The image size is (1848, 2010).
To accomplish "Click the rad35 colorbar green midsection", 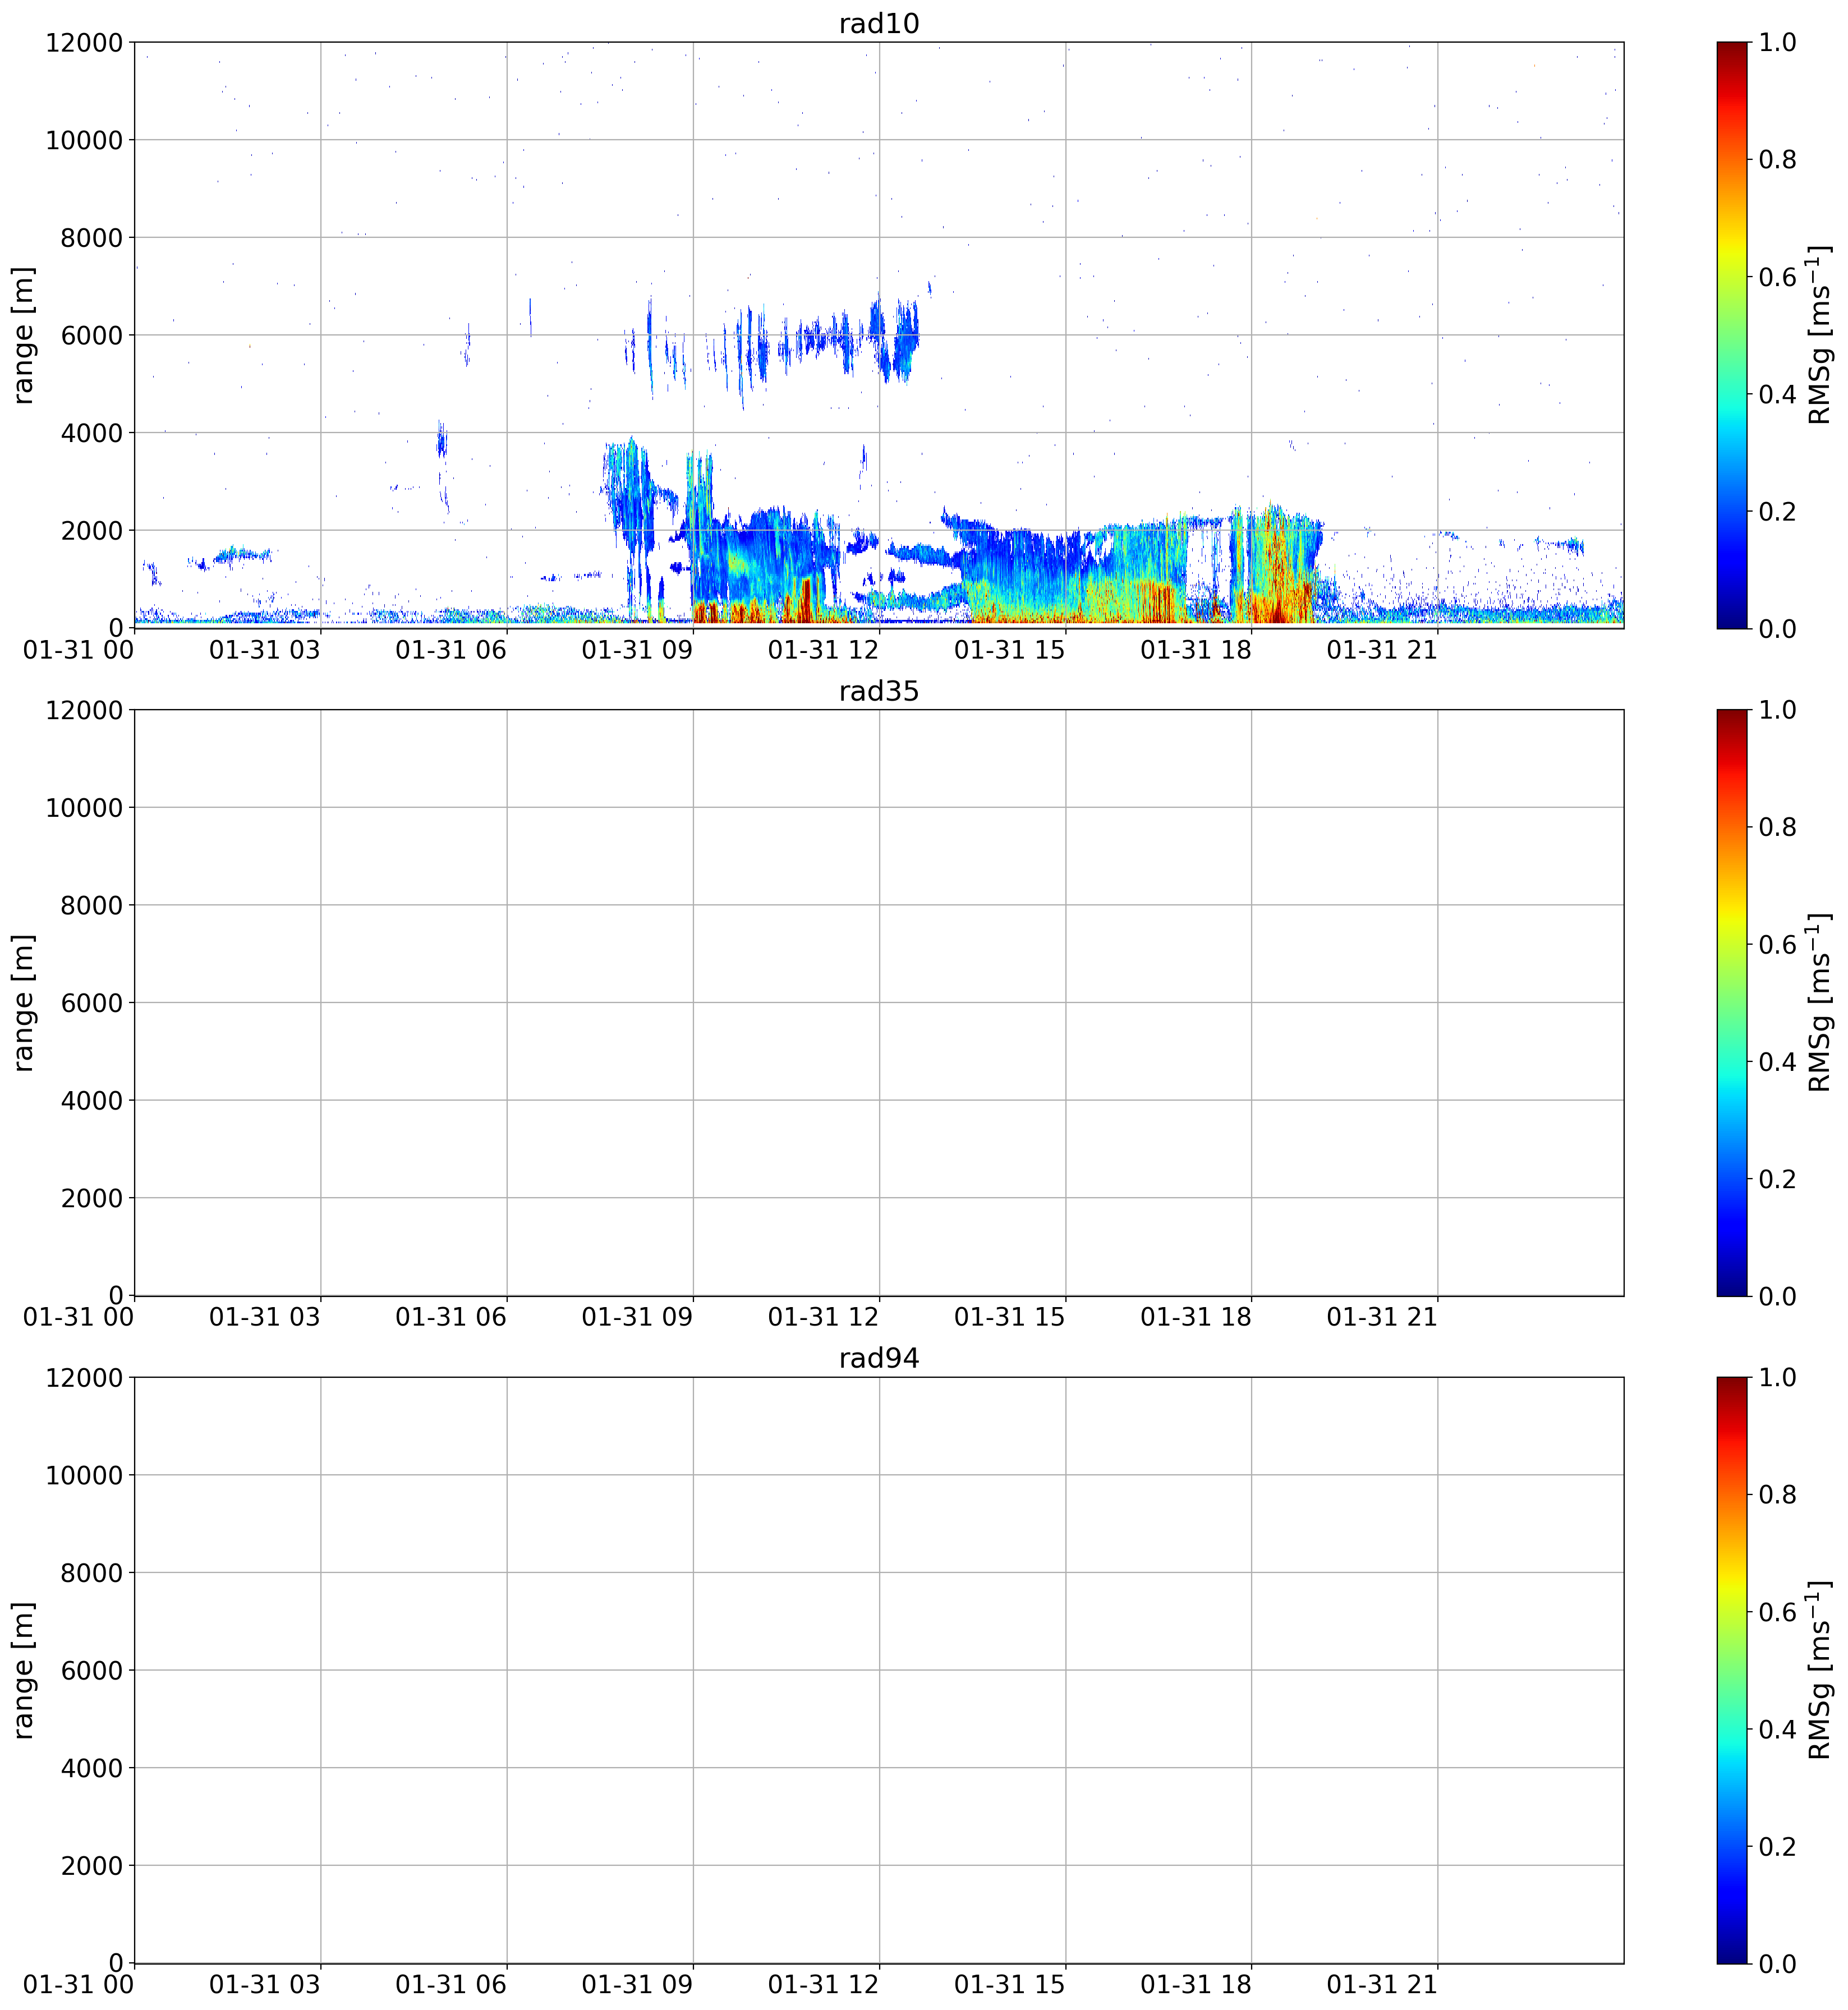I will click(1732, 1003).
